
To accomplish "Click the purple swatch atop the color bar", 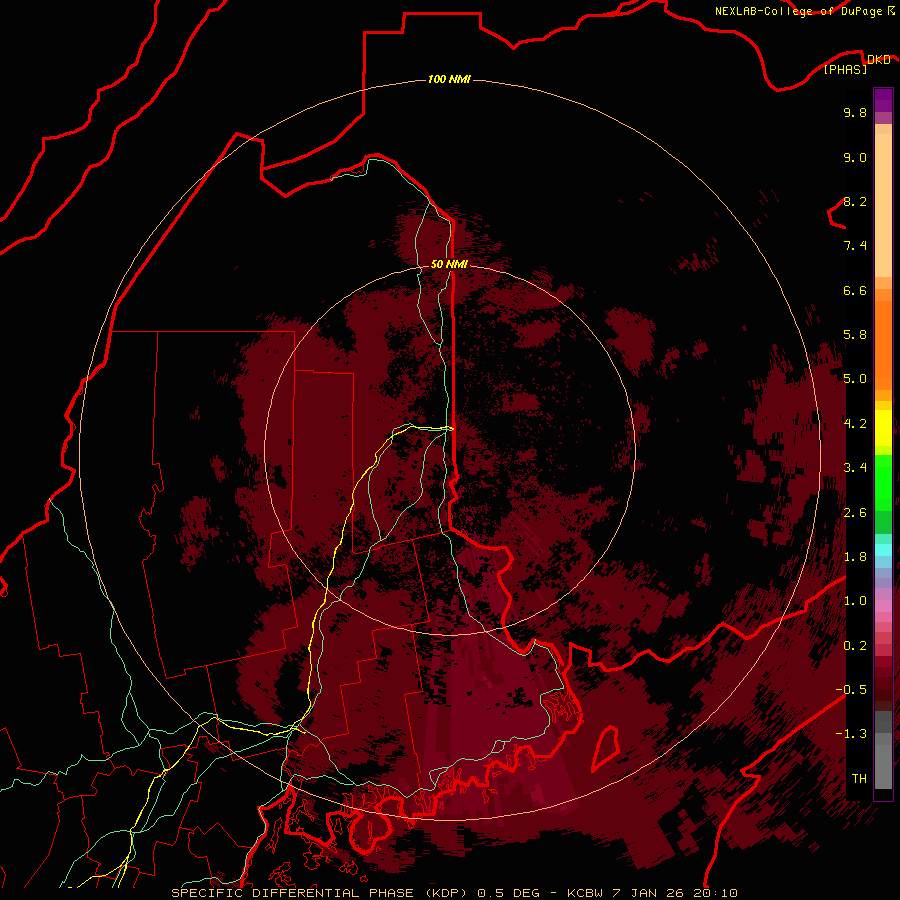I will [x=883, y=100].
